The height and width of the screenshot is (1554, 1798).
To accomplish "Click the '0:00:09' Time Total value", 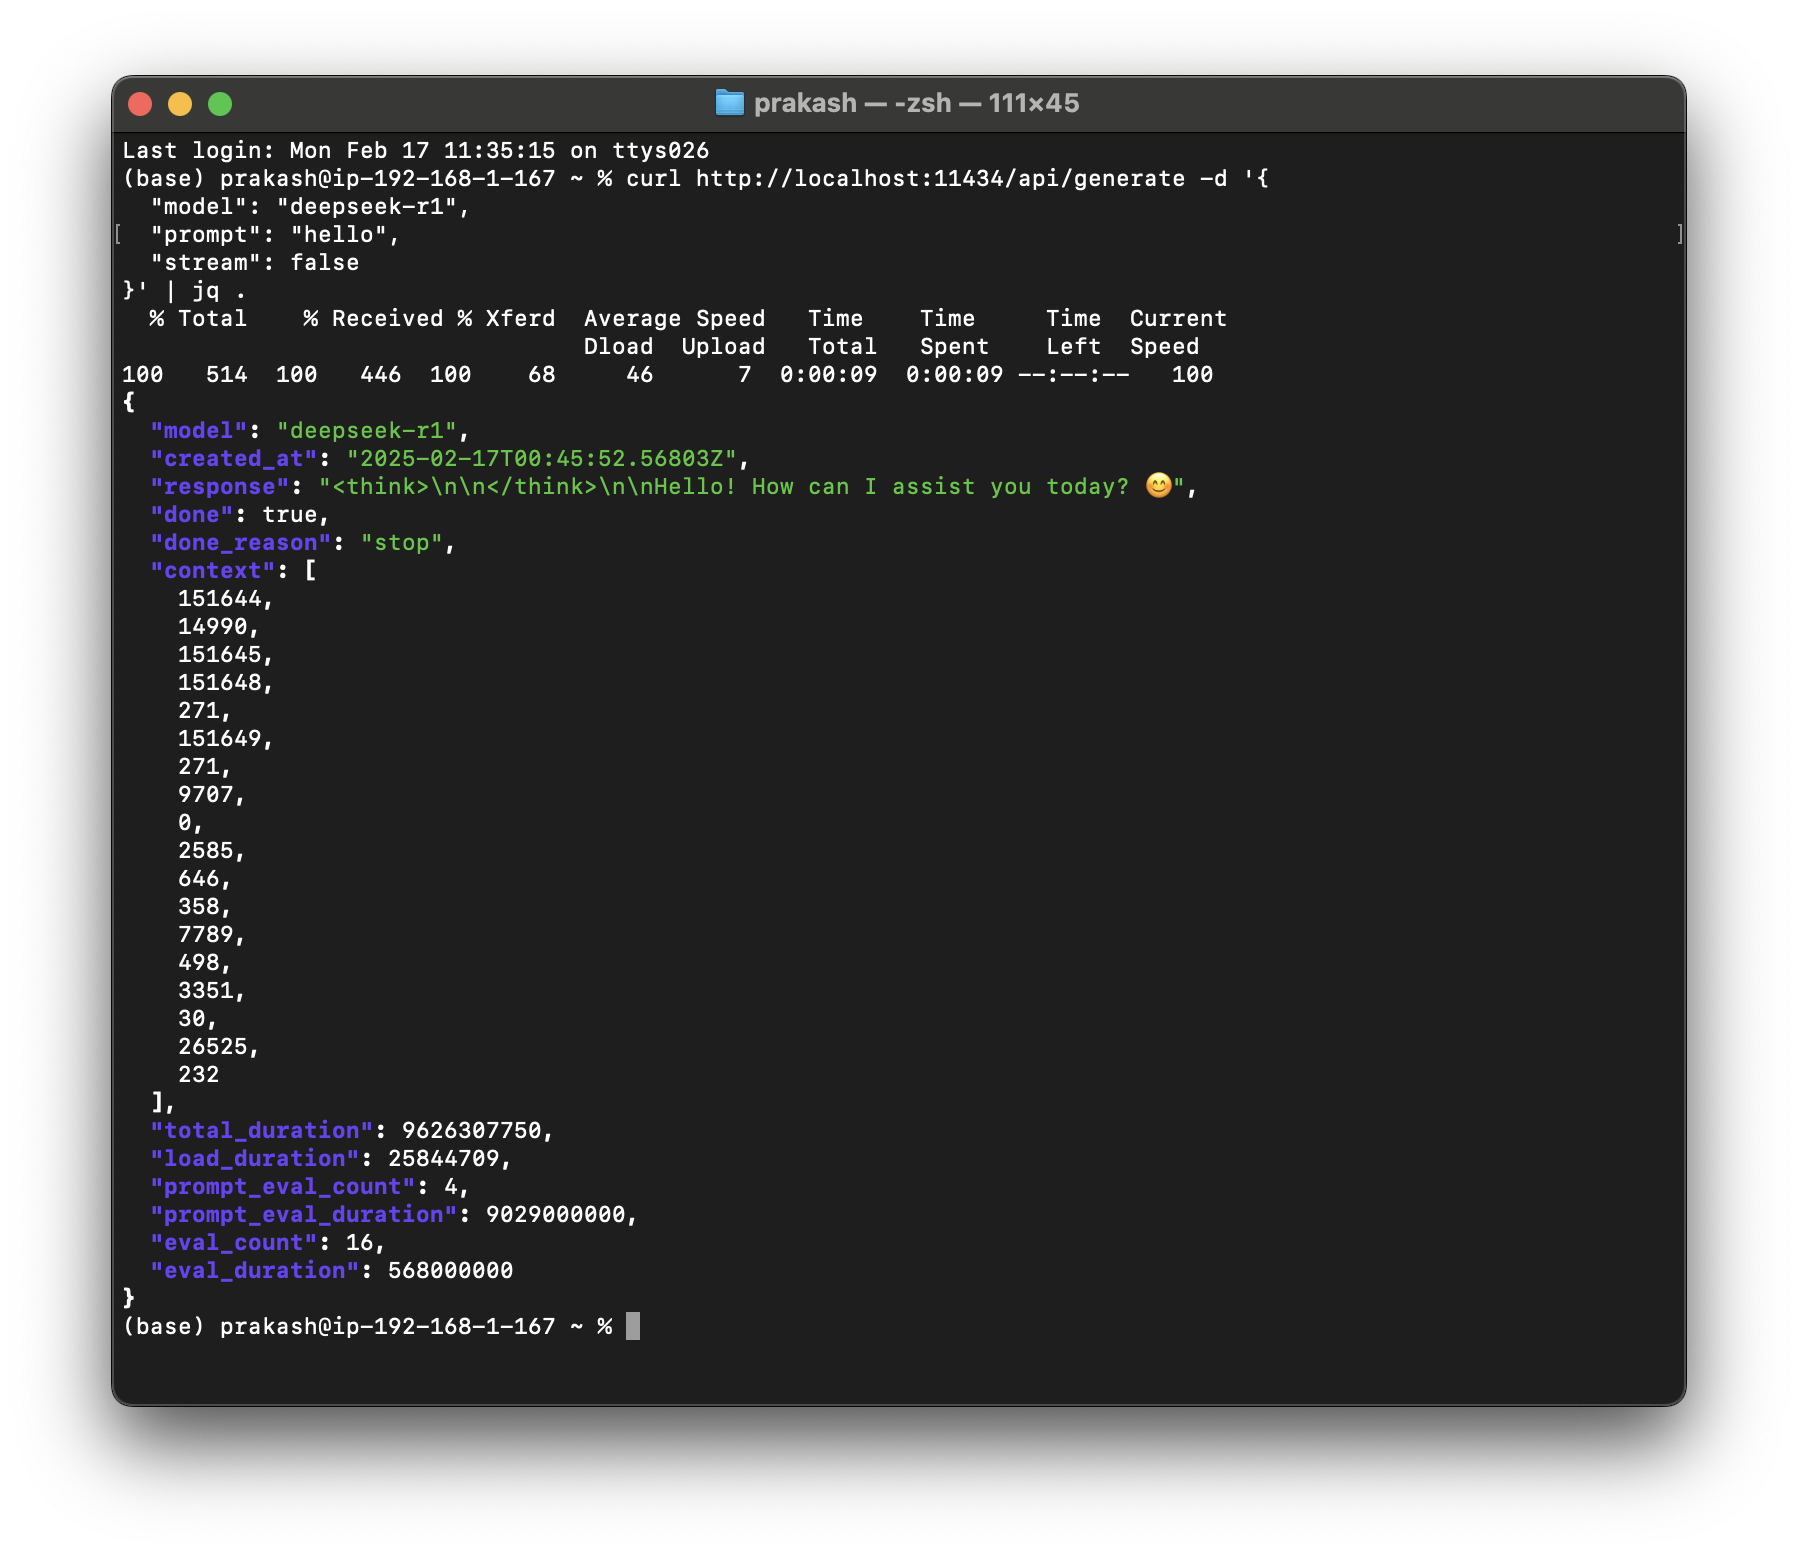I will (x=829, y=375).
